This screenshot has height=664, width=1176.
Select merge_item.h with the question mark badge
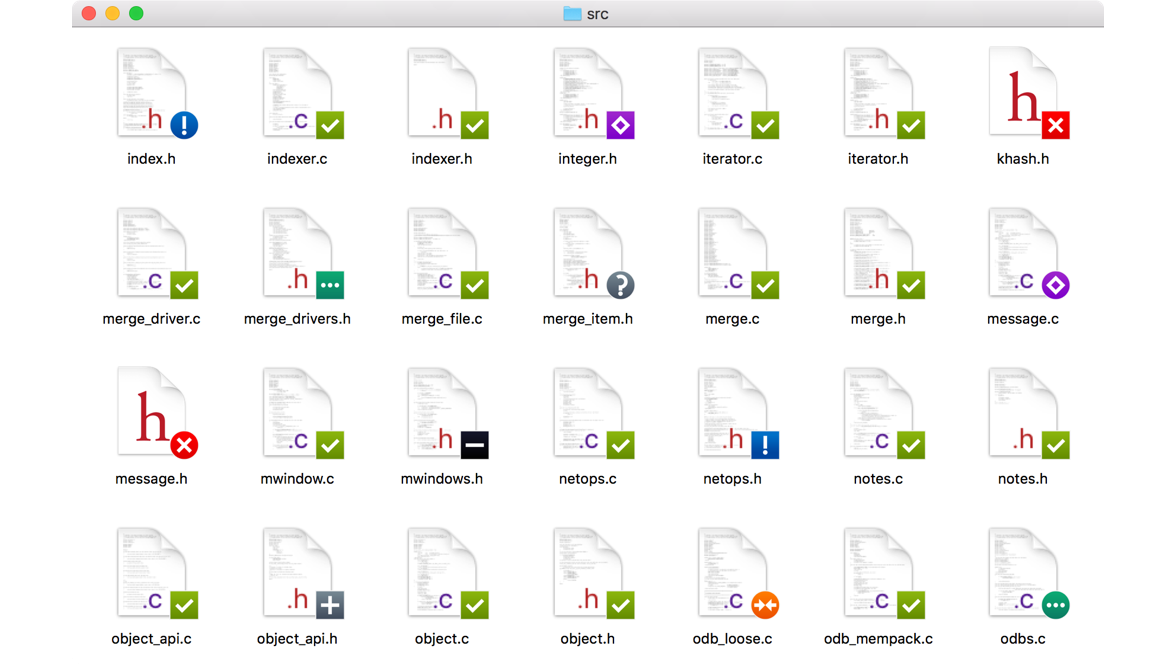tap(588, 255)
